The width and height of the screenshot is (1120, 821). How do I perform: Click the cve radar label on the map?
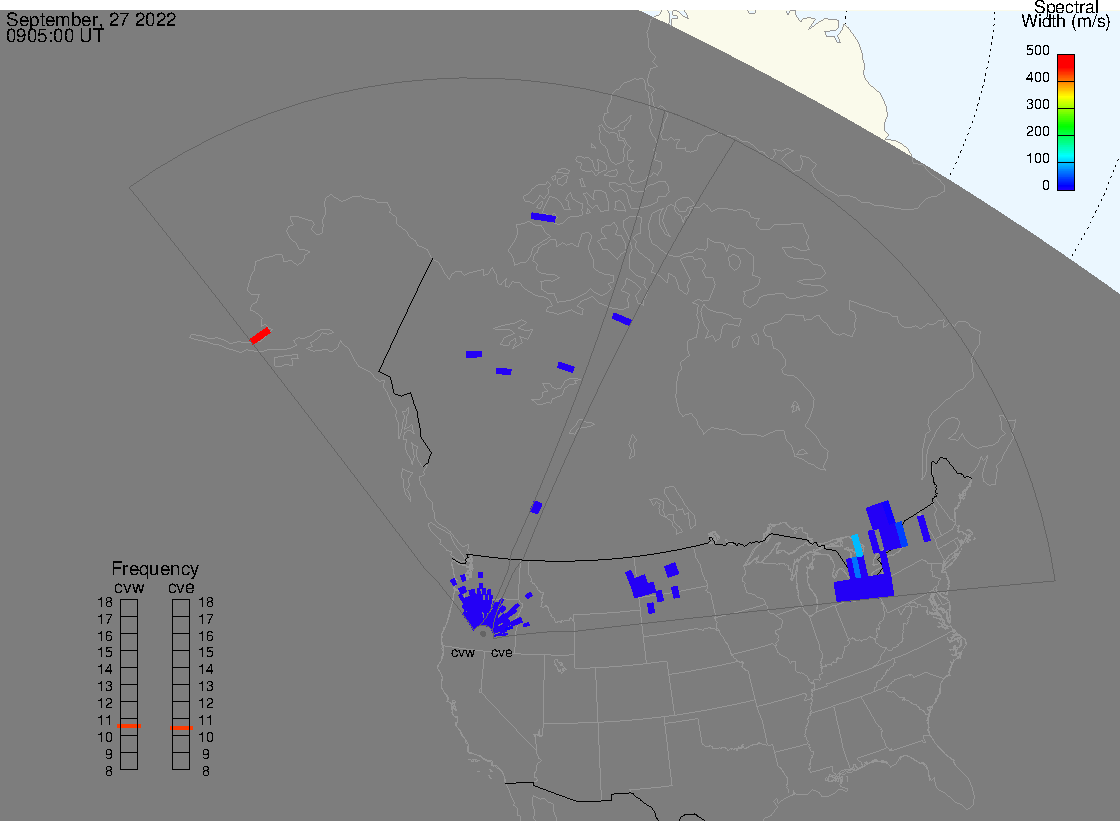point(501,653)
